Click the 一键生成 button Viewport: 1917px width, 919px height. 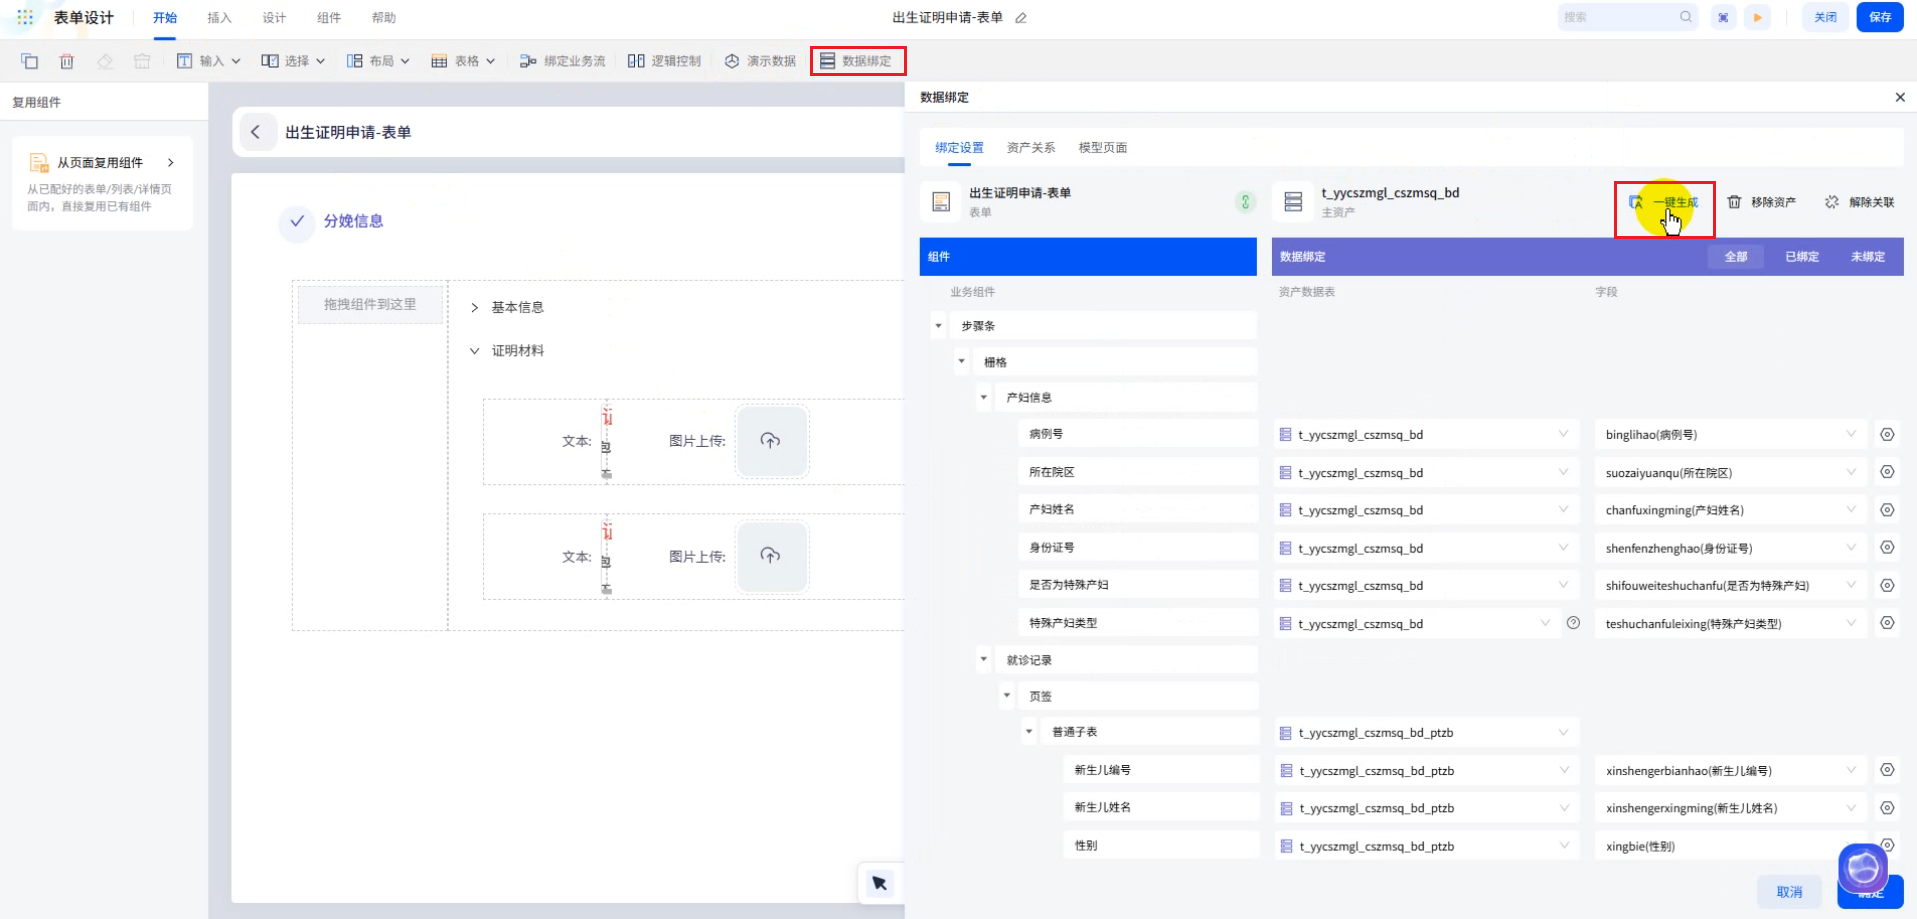(1664, 202)
